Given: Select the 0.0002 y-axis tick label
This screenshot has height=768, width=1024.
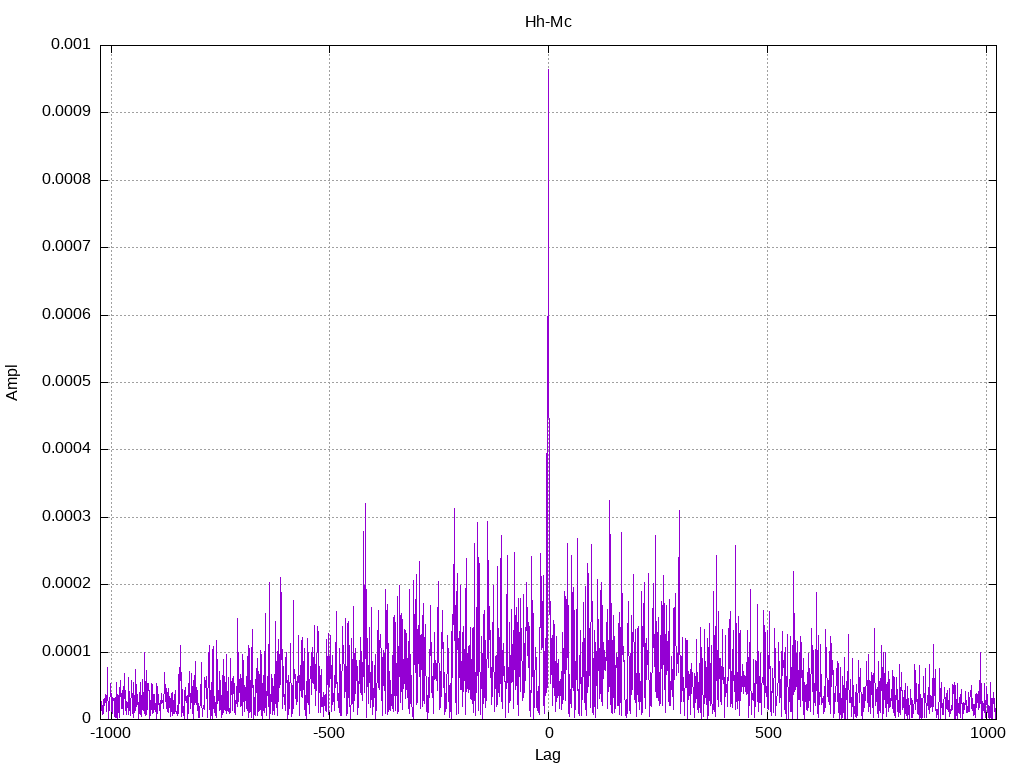Looking at the screenshot, I should [x=66, y=584].
